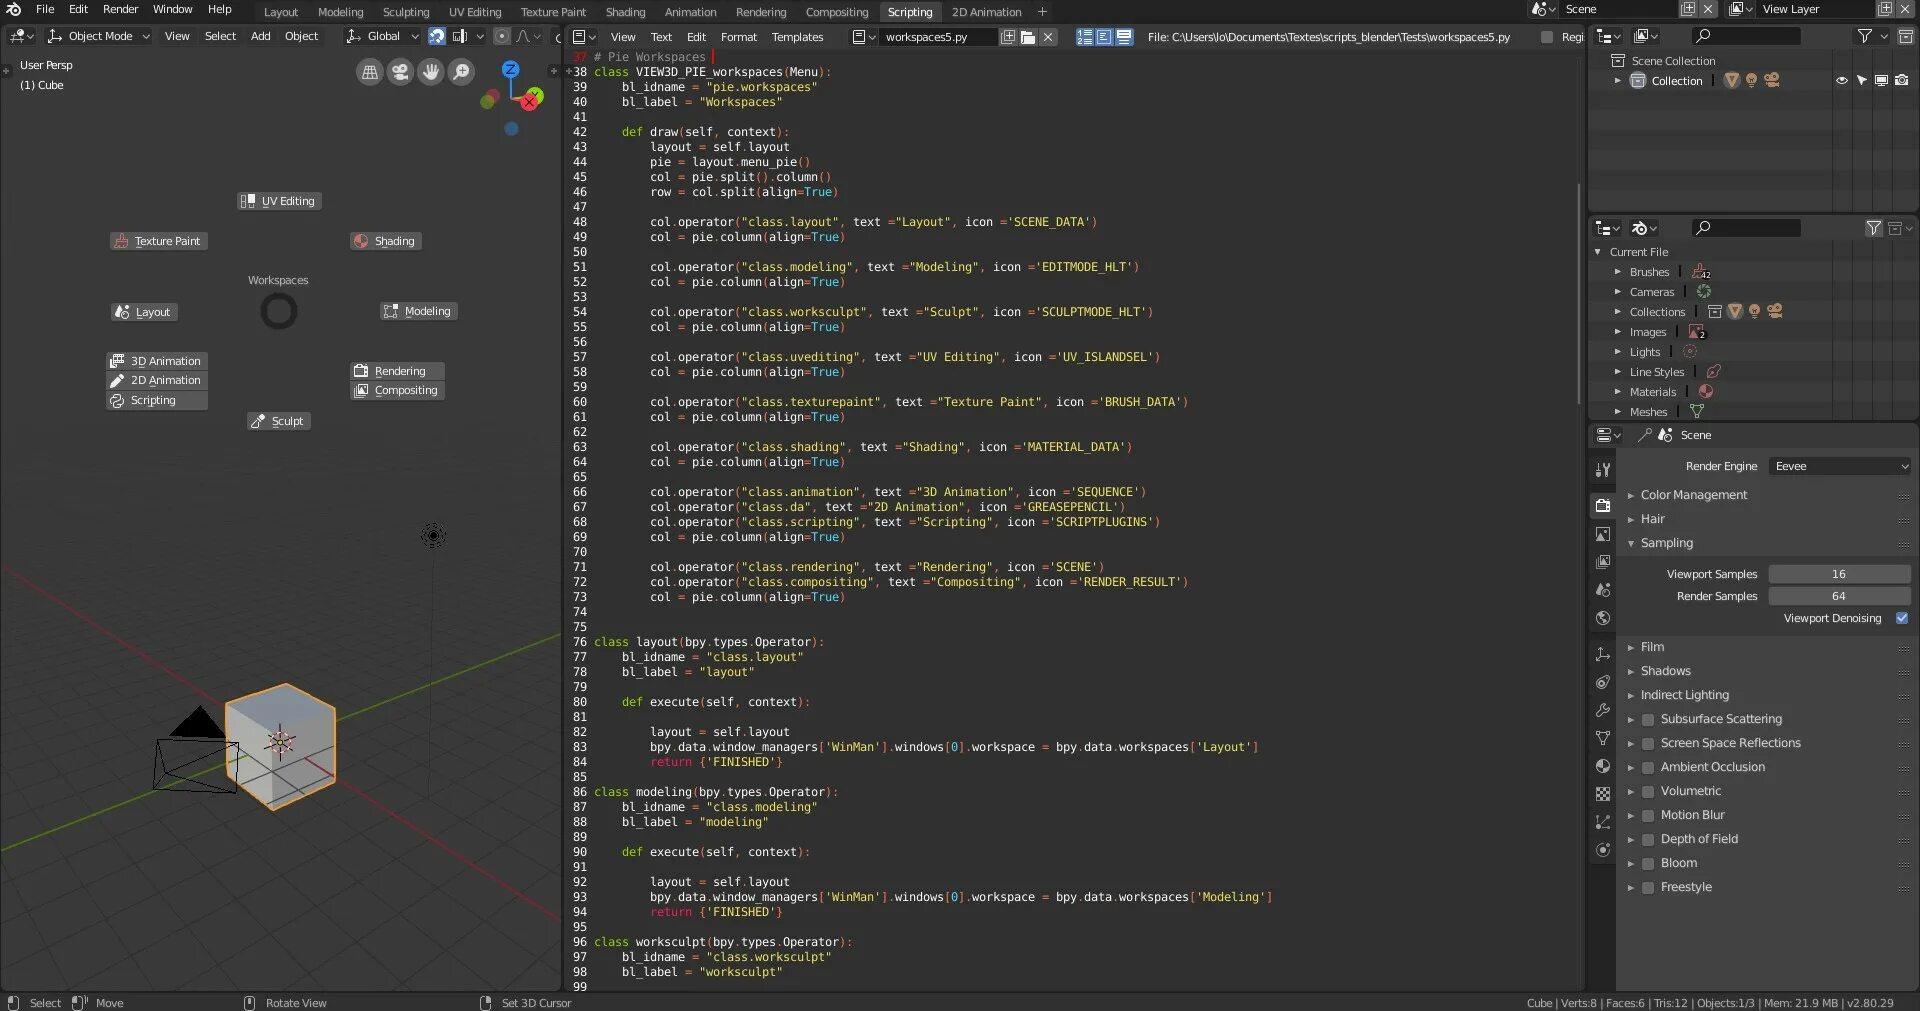Click the Scene name field in top bar
The image size is (1920, 1011).
coord(1618,9)
